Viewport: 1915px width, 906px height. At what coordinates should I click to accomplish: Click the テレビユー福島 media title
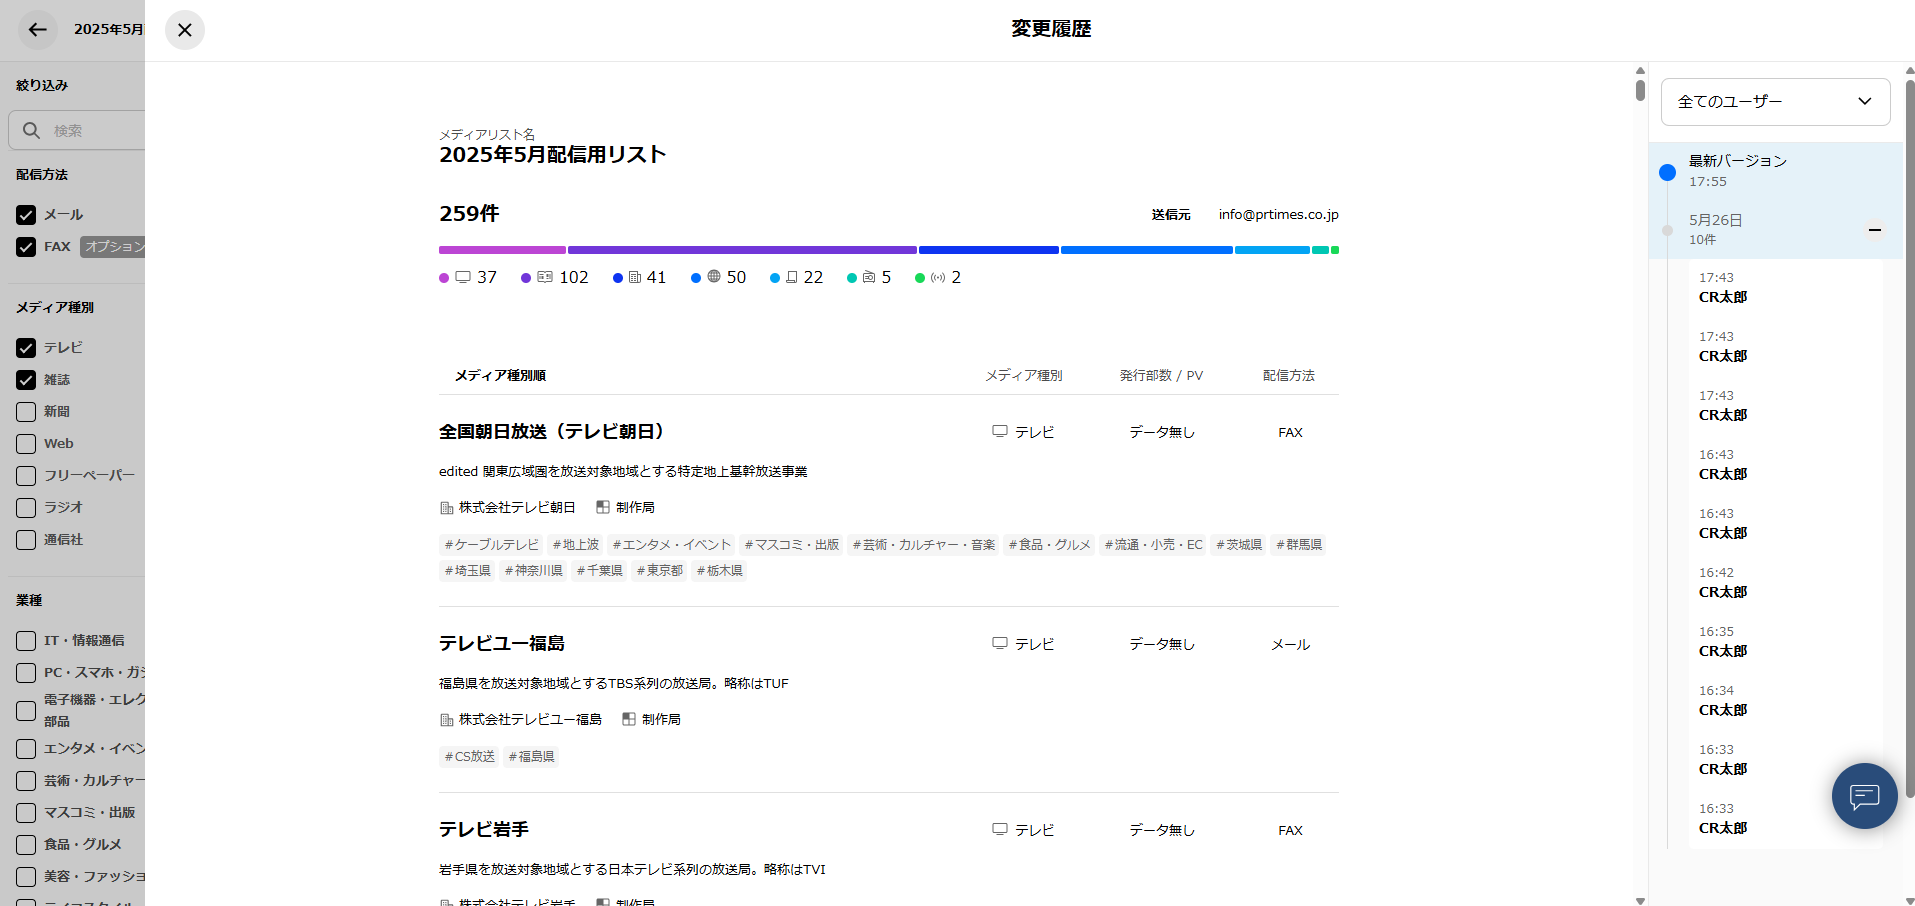pos(502,644)
